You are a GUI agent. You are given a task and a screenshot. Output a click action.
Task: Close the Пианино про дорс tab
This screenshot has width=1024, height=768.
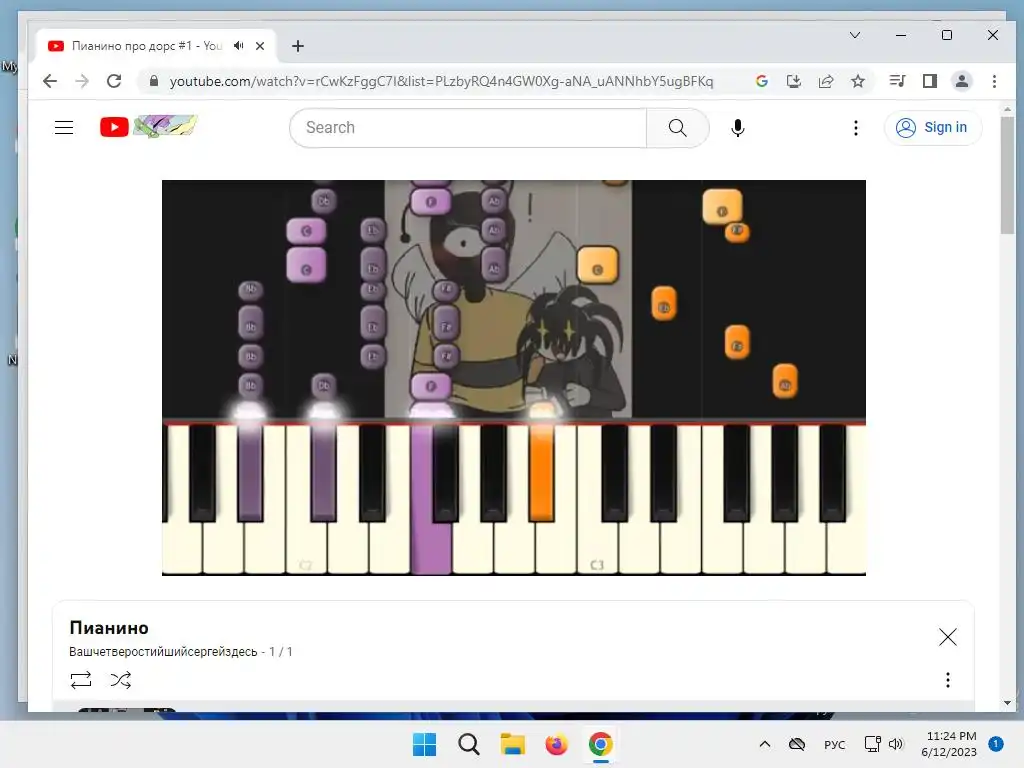pos(260,46)
